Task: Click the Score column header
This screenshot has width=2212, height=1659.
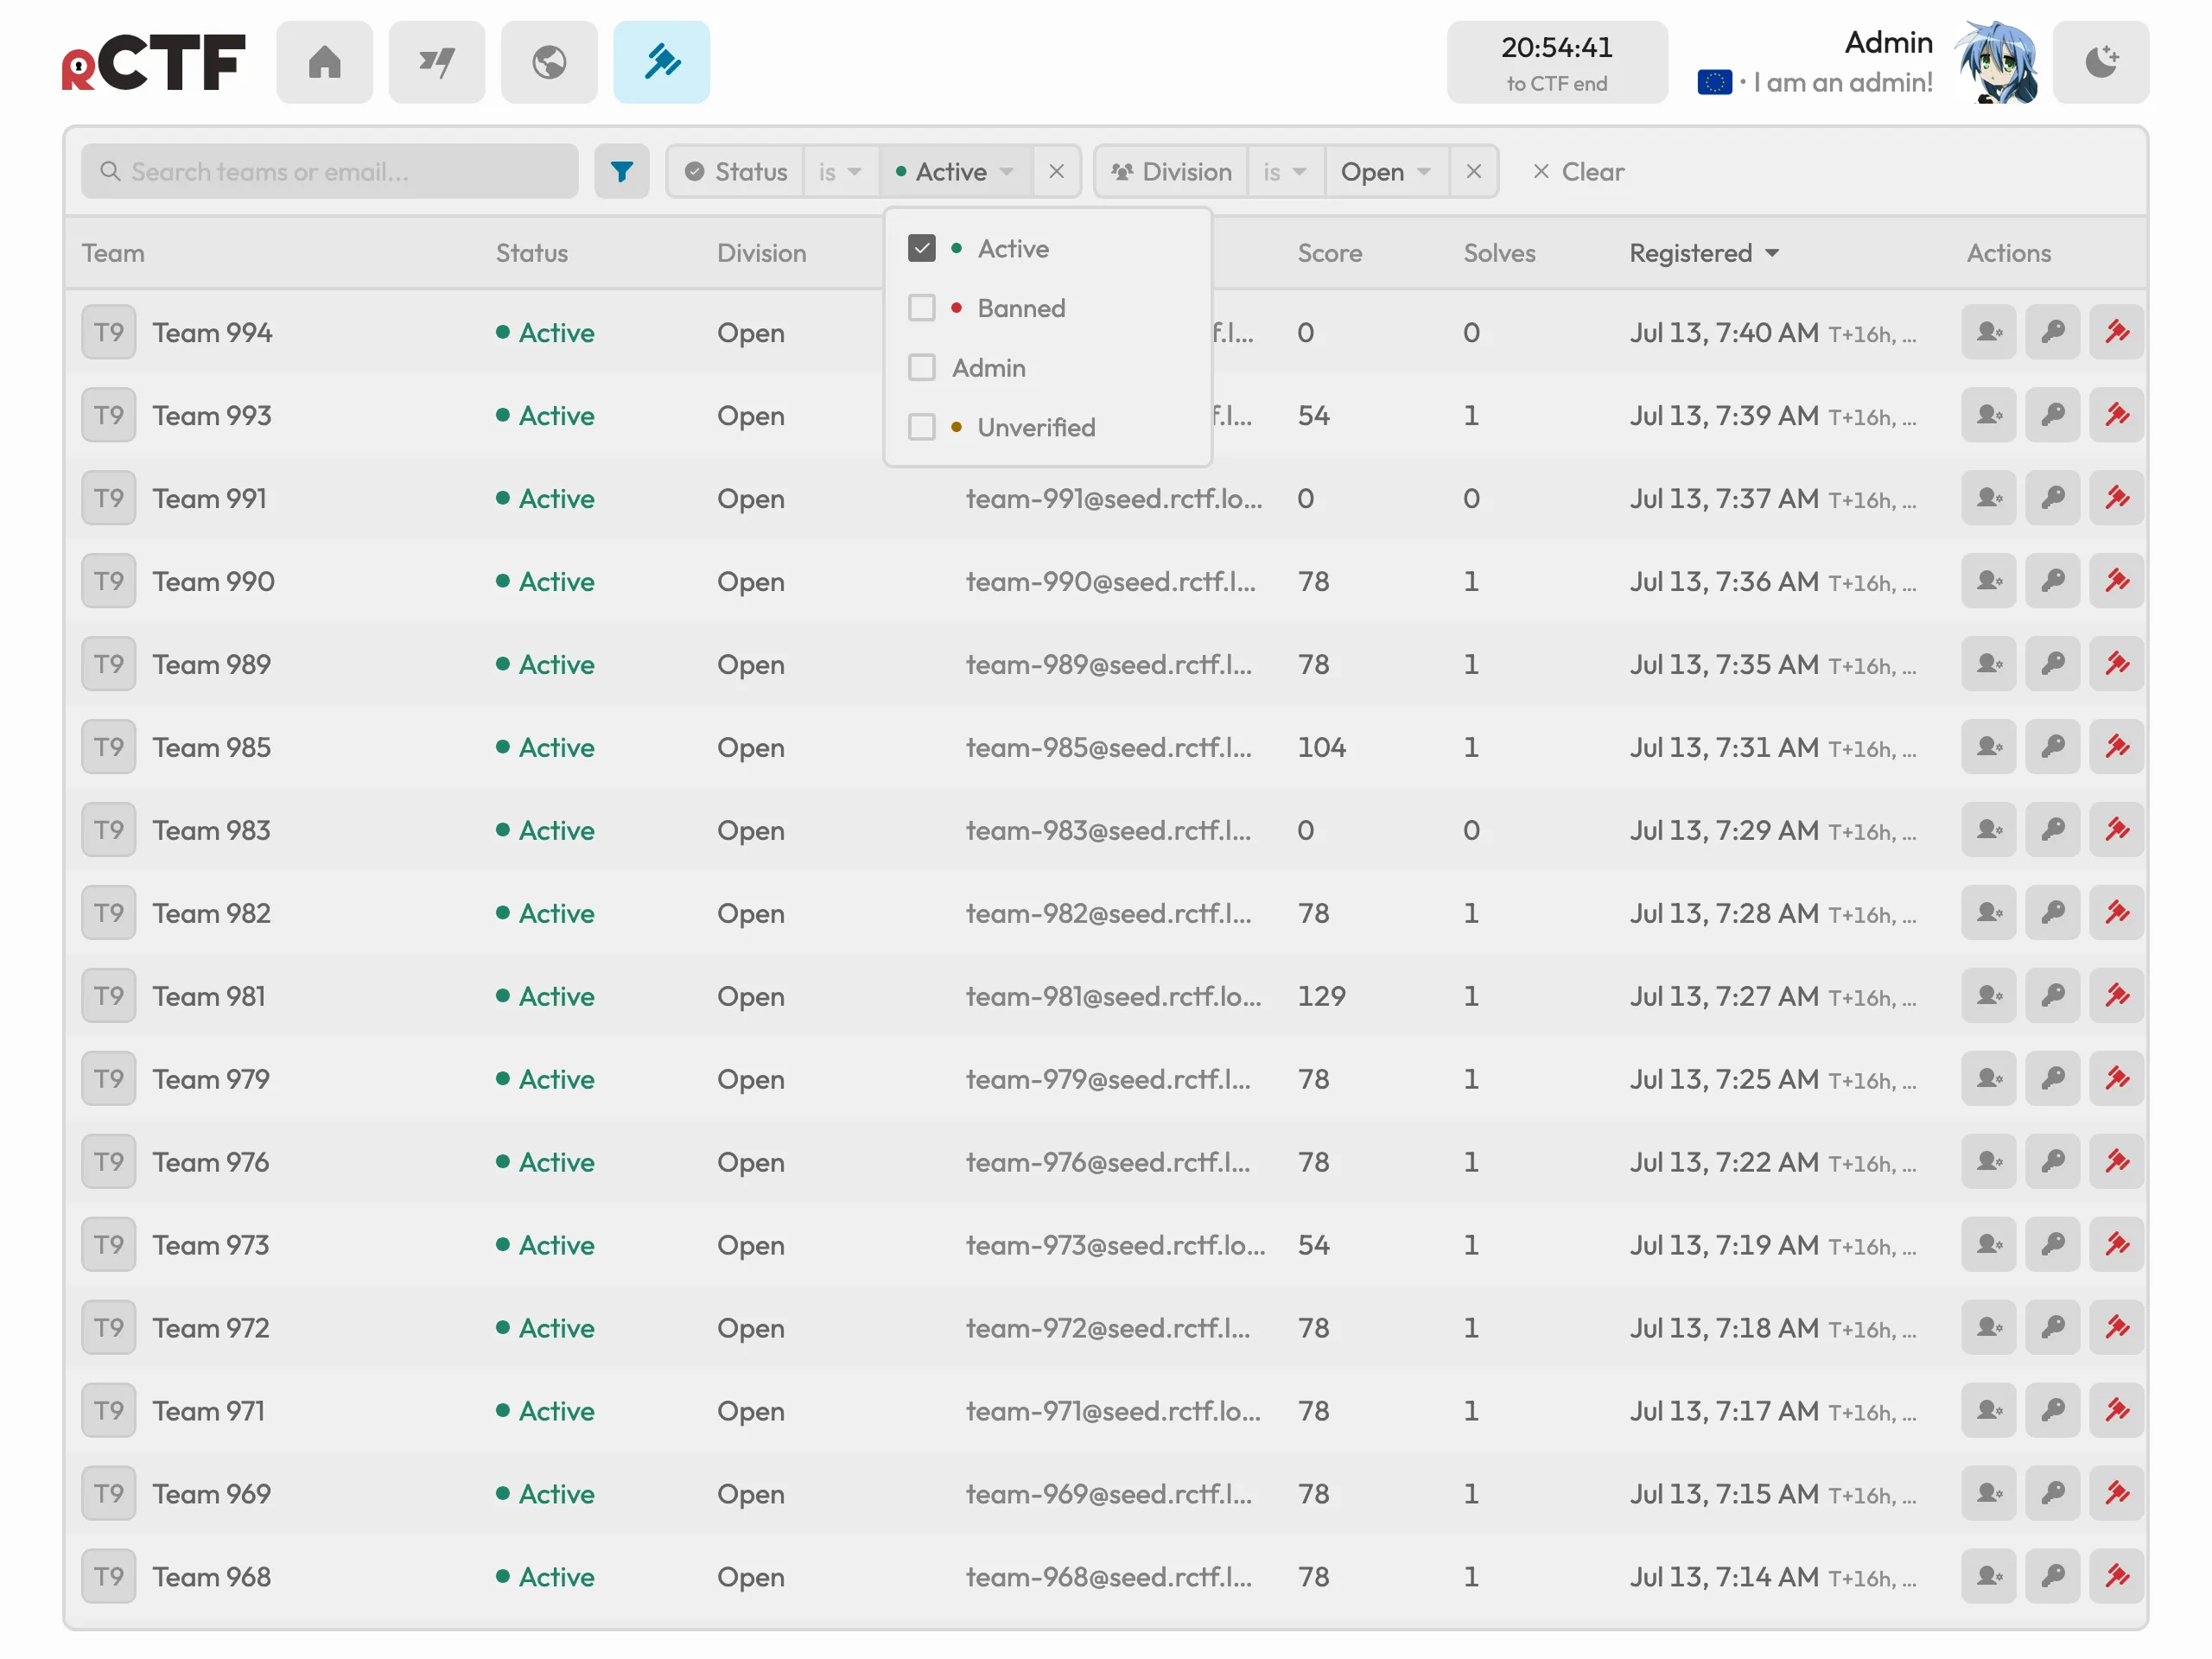Action: (x=1329, y=253)
